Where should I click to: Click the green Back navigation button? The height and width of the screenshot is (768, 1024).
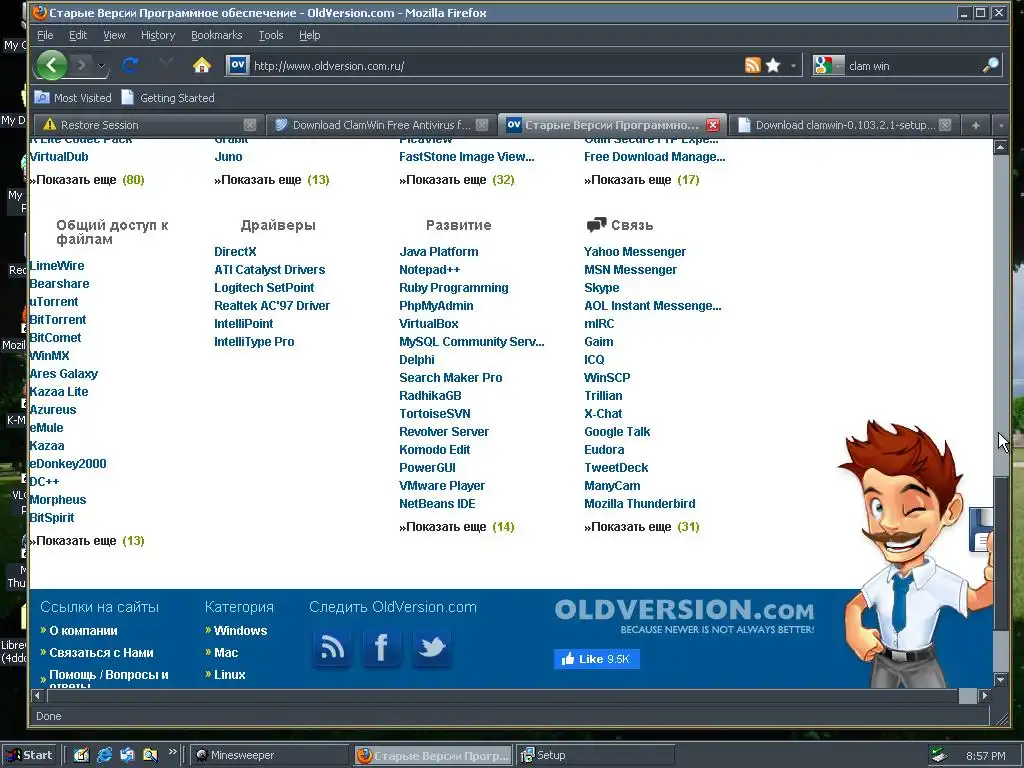coord(52,65)
